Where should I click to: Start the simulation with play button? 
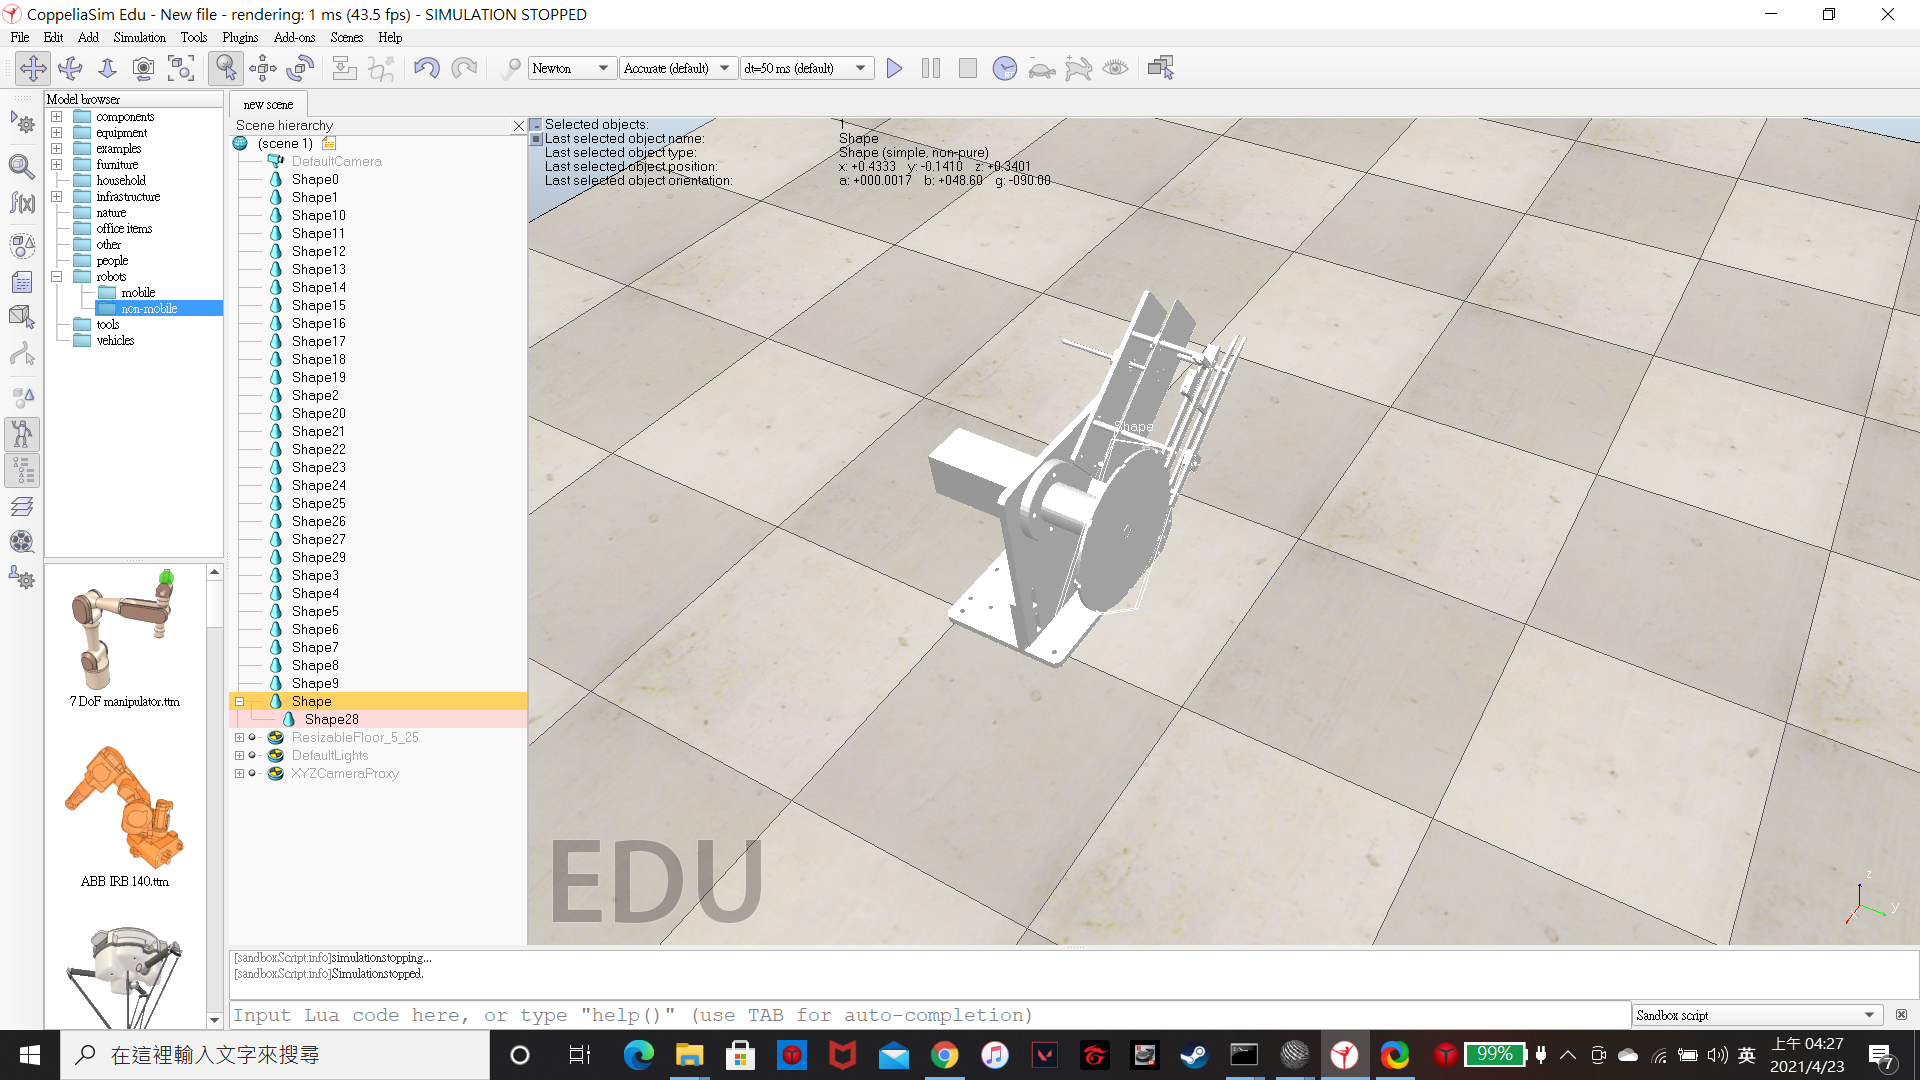point(894,68)
